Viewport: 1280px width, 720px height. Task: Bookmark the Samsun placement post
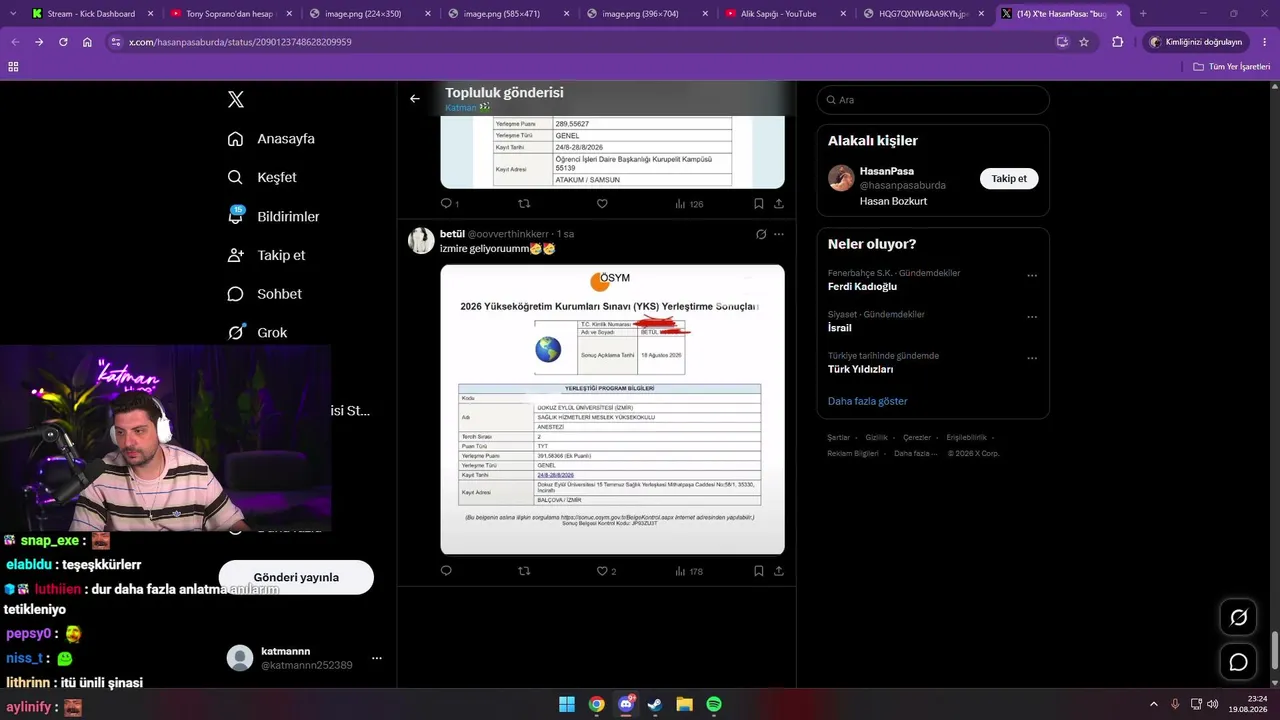tap(759, 203)
